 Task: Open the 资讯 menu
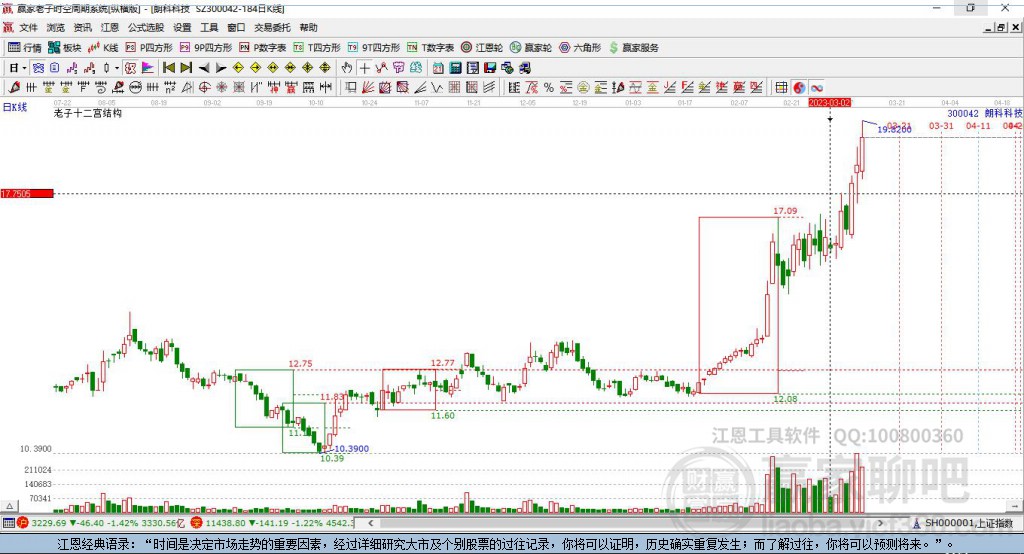click(x=82, y=27)
